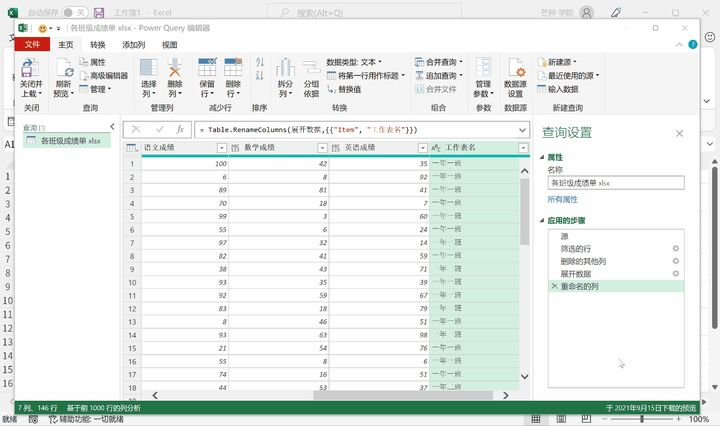
Task: Delete the Renamed Columns (重命名的列) step
Action: coord(554,286)
